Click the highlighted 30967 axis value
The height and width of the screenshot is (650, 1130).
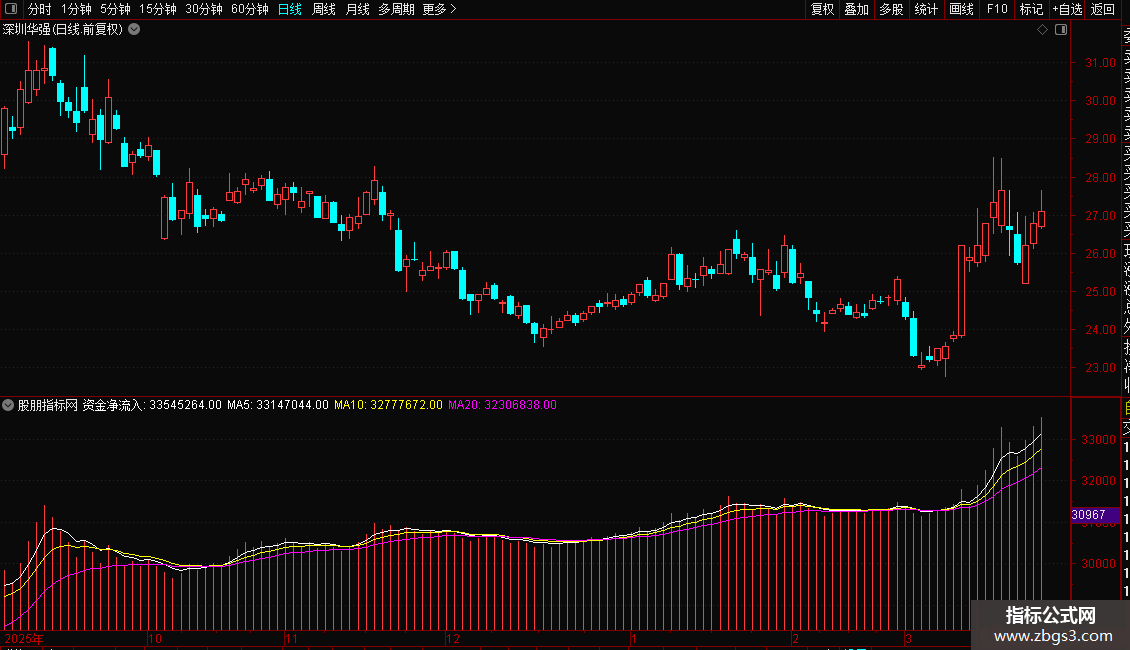[x=1095, y=515]
